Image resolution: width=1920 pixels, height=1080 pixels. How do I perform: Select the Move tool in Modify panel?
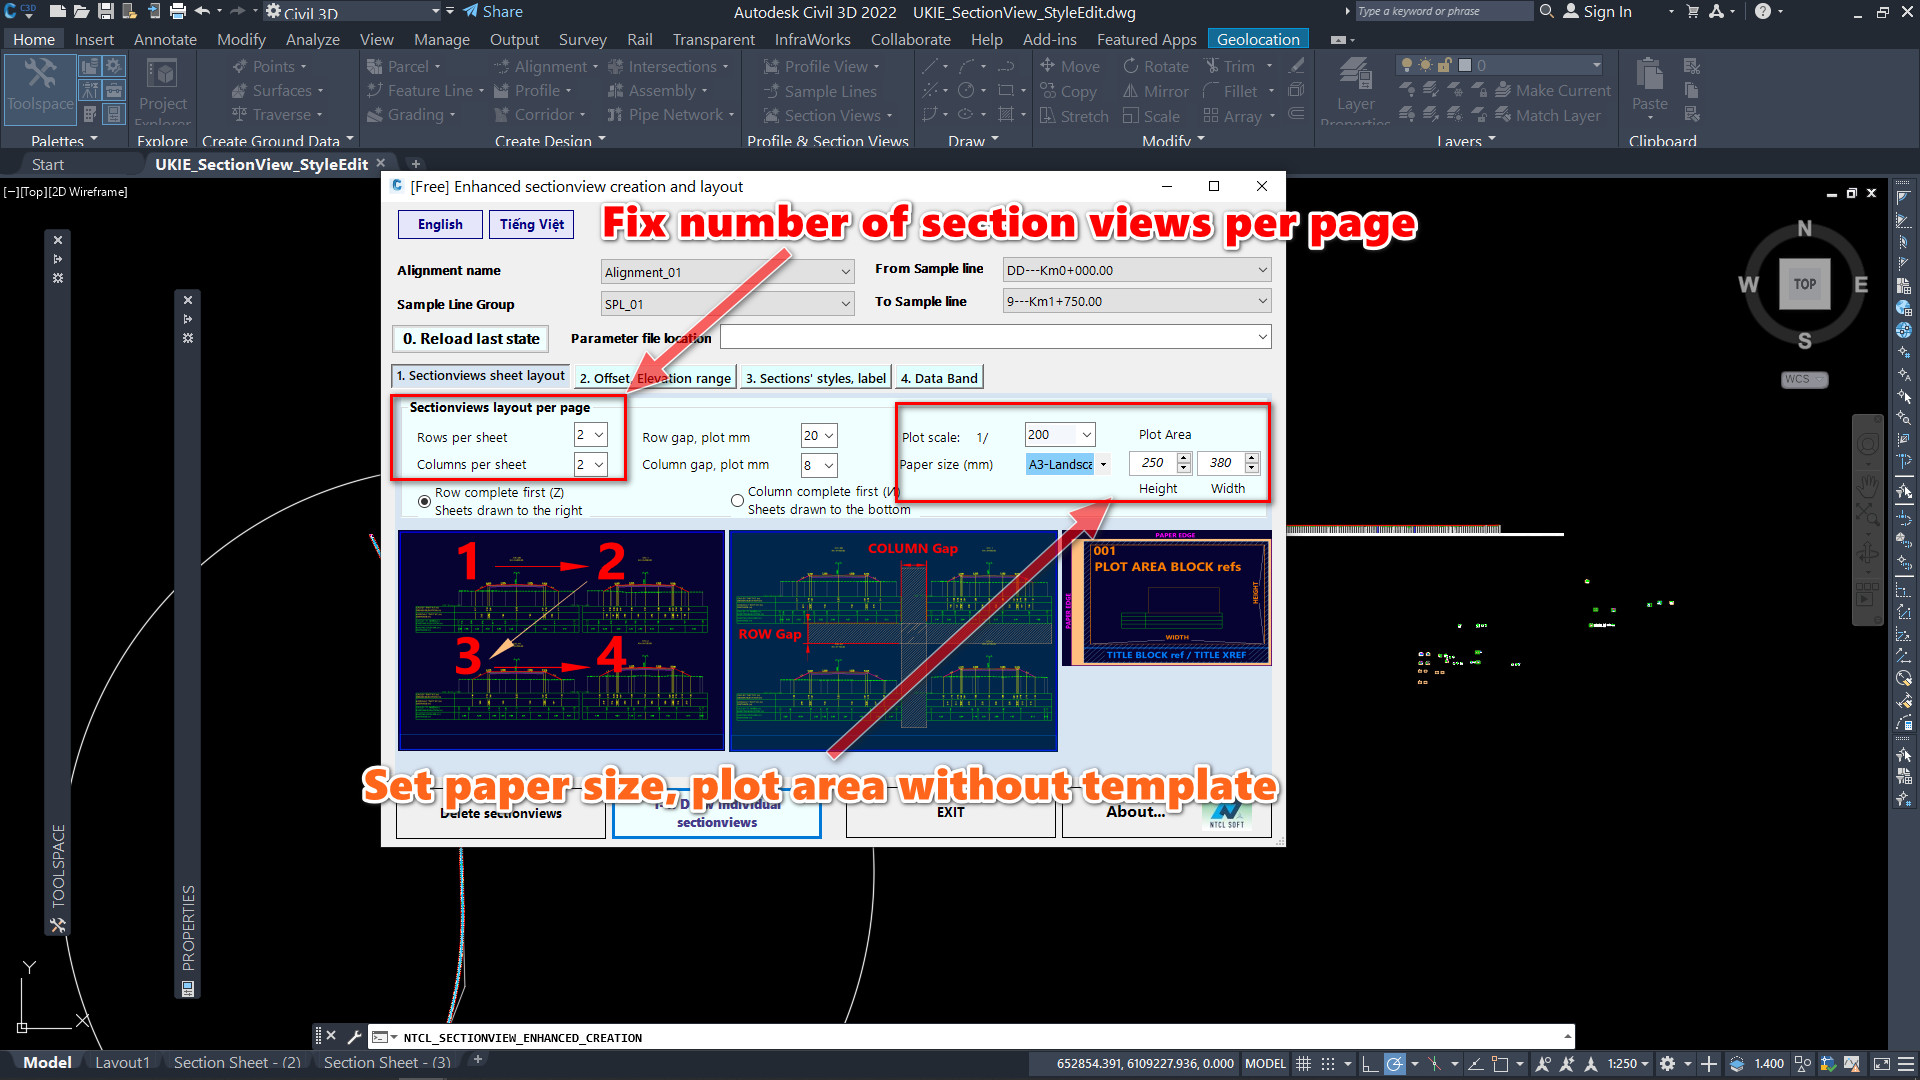coord(1069,66)
